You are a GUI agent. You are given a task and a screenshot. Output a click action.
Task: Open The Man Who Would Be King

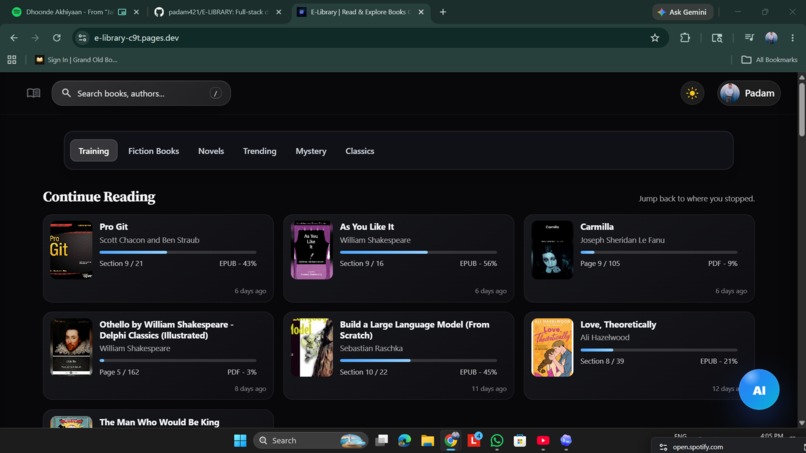point(159,422)
